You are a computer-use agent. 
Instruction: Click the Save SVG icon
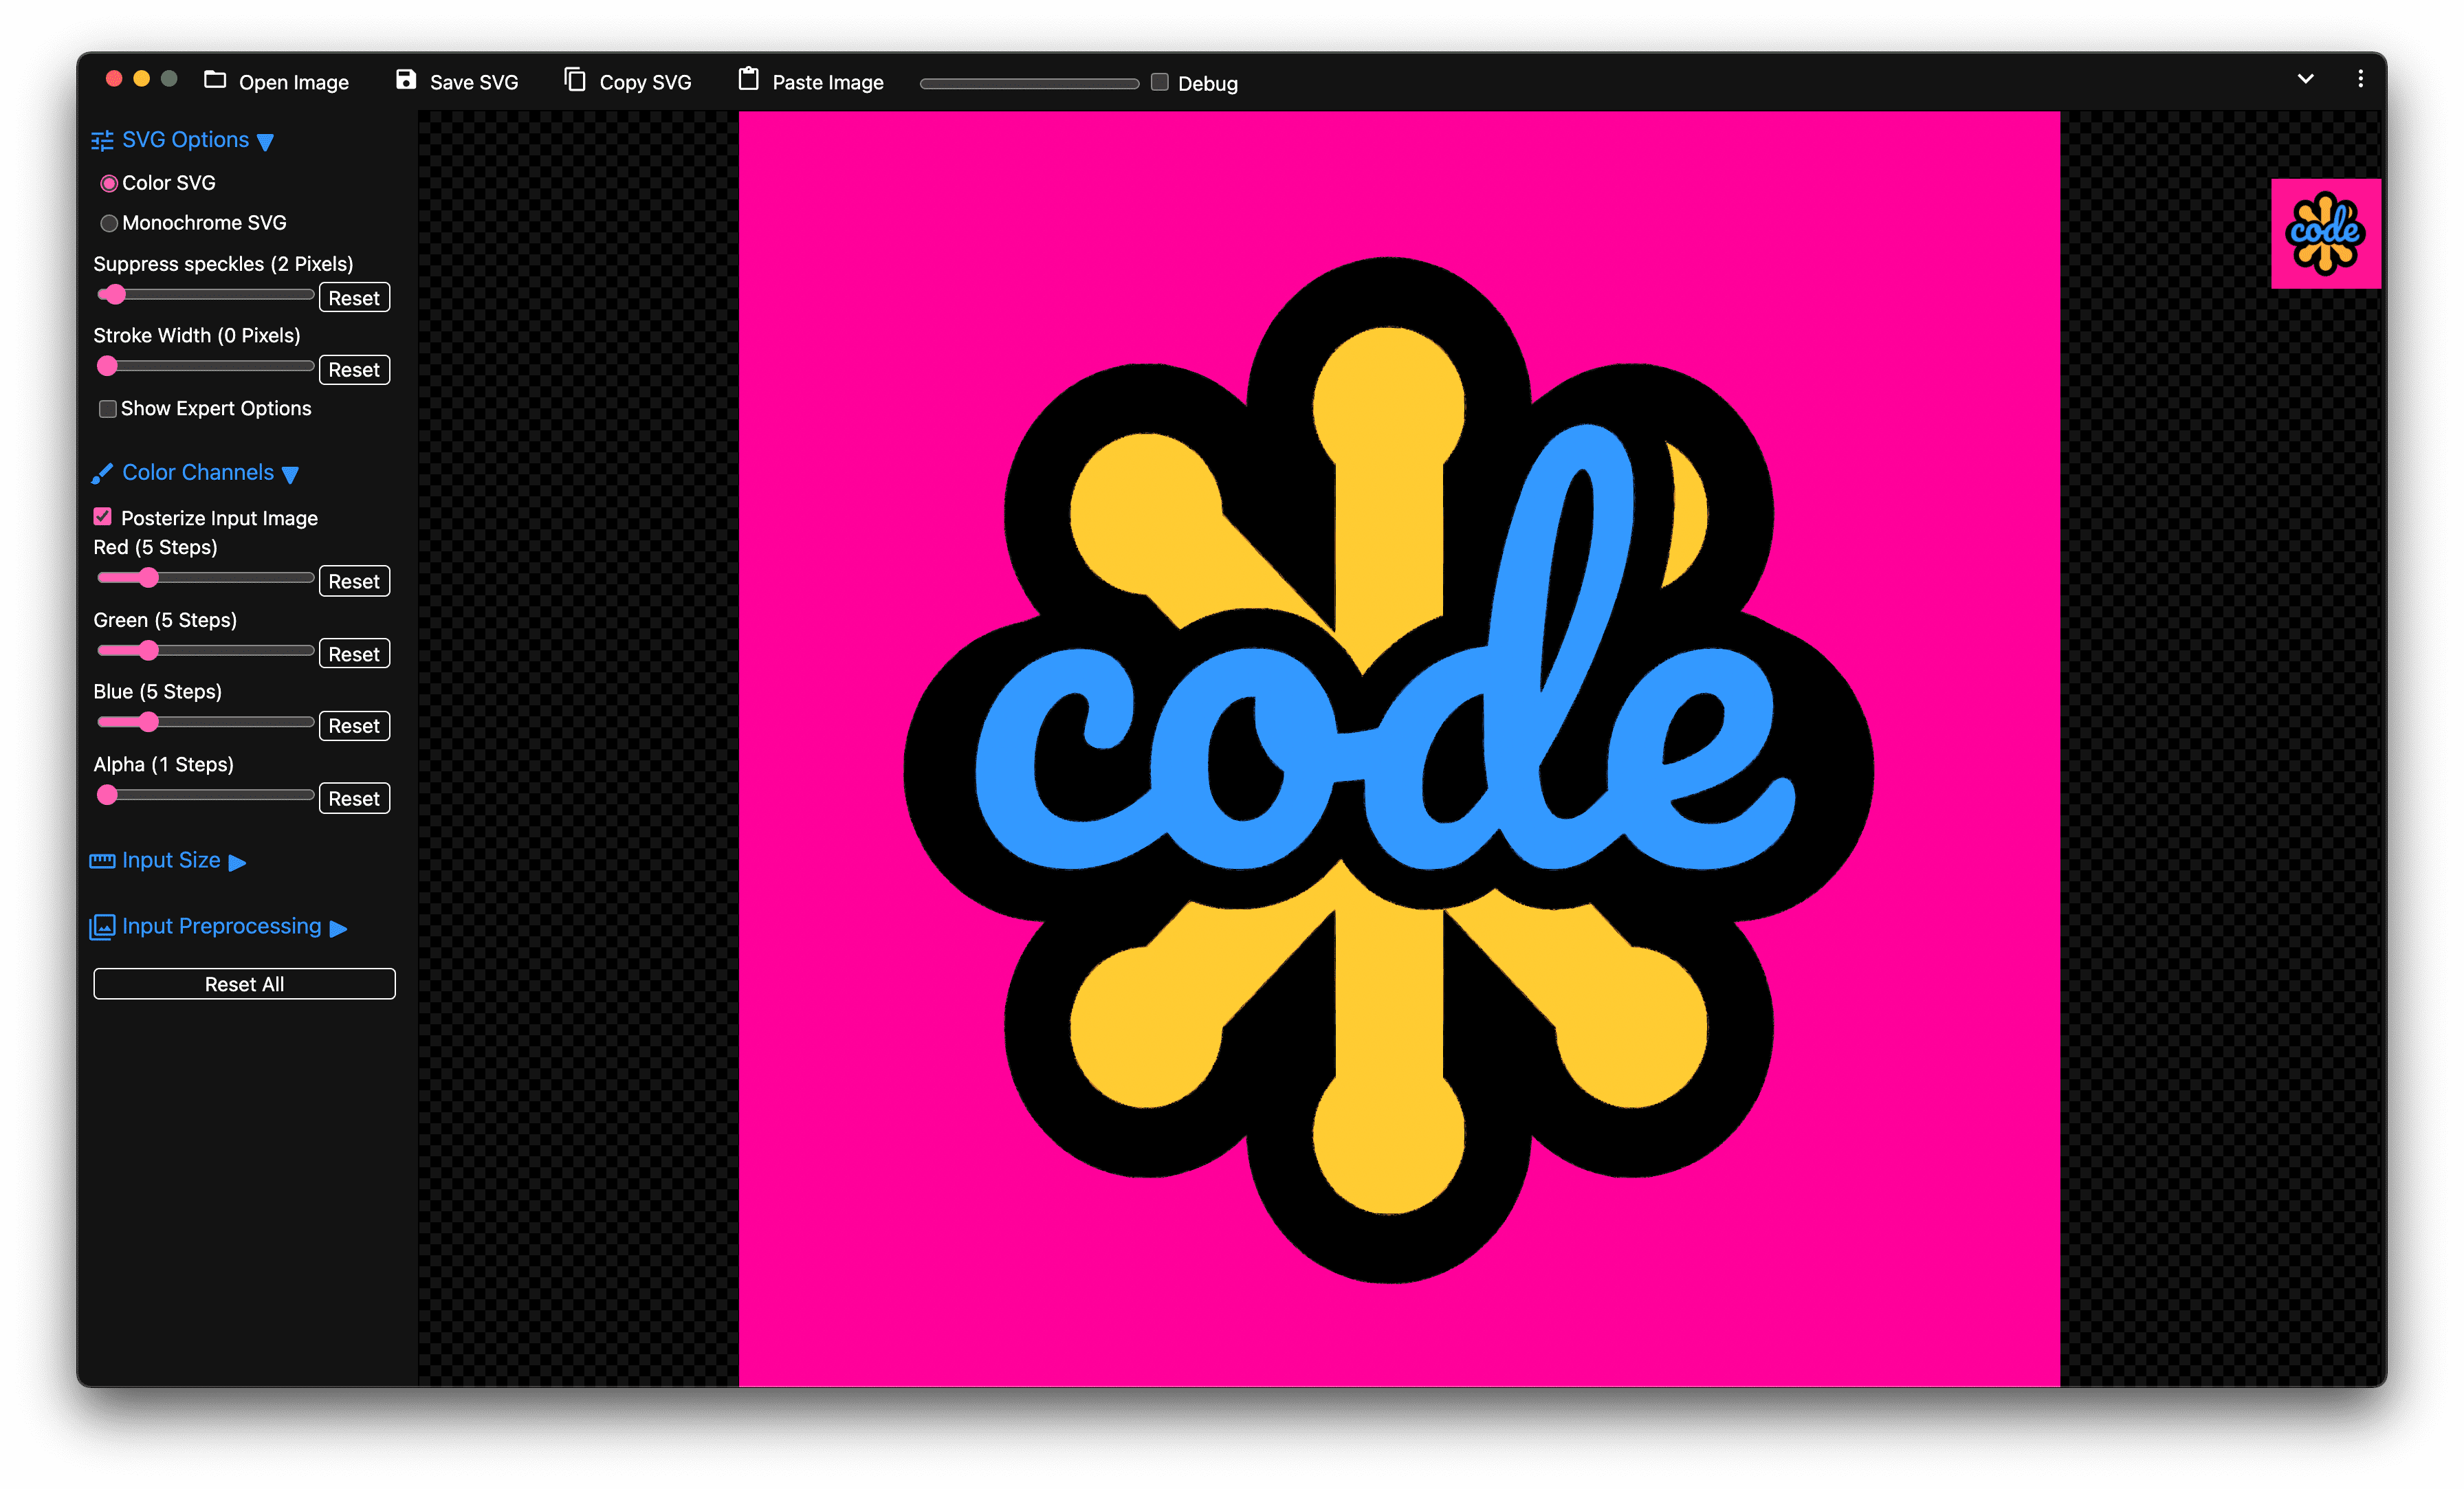click(x=406, y=81)
